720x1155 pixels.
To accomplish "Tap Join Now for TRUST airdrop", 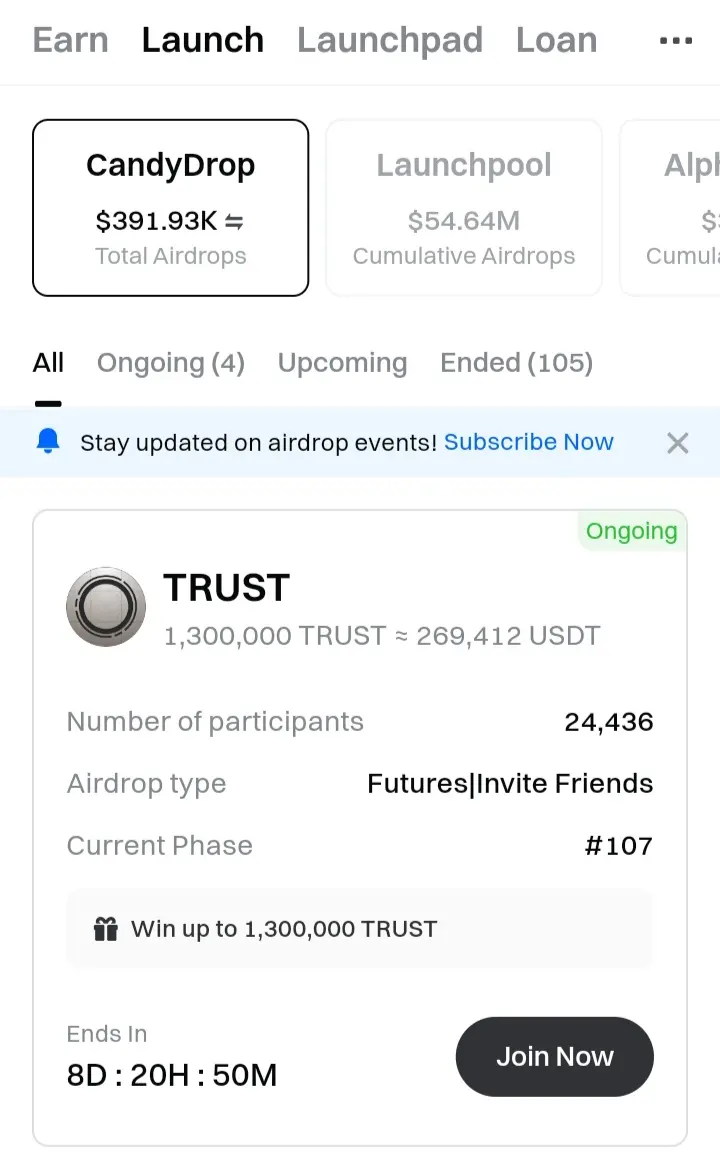I will click(554, 1056).
